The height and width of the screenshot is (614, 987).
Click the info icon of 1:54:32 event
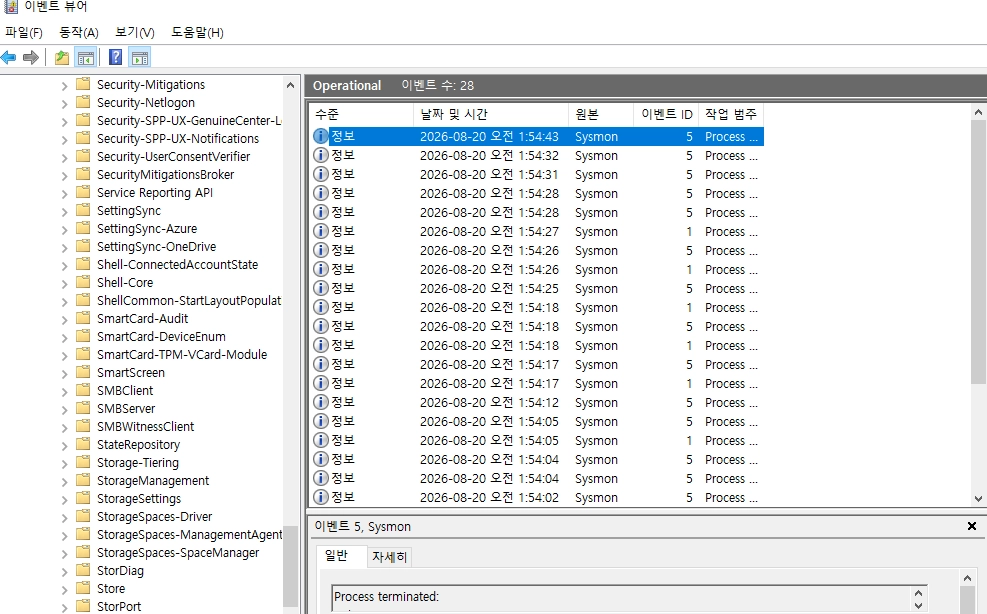click(320, 155)
